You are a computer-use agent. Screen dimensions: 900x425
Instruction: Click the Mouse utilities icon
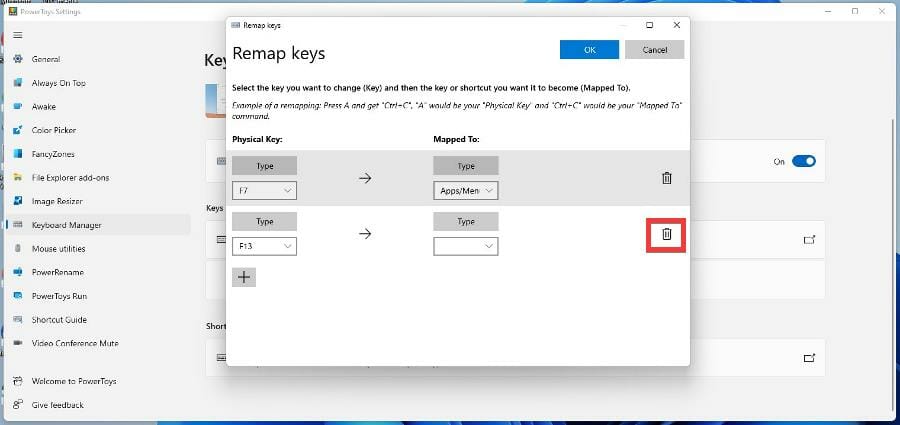18,249
